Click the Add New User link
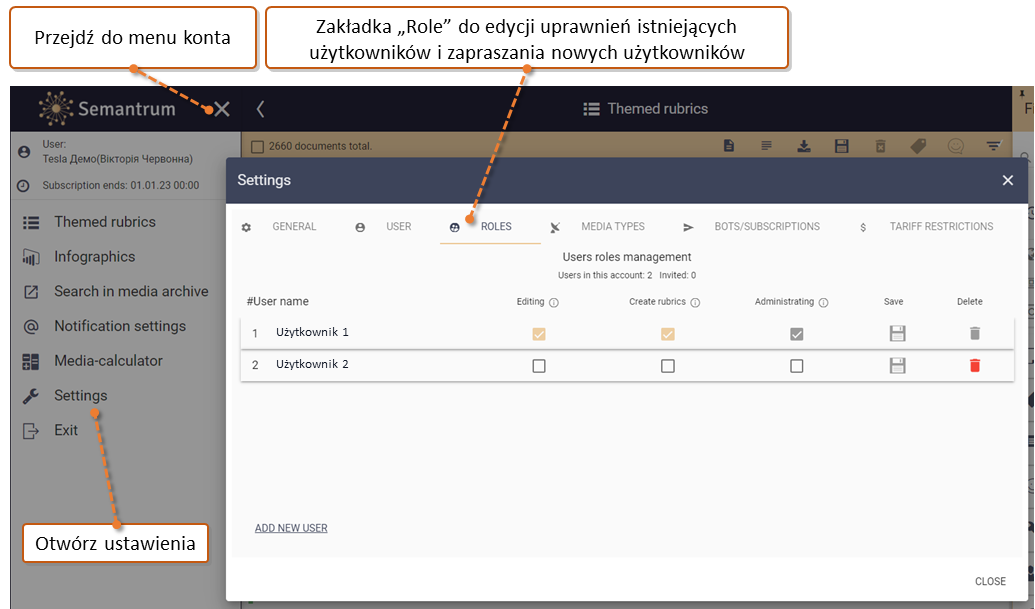 coord(291,528)
